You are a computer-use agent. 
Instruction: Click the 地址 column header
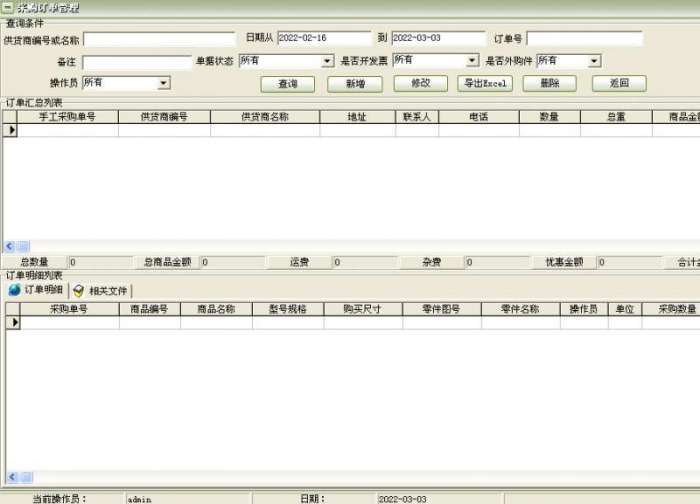(358, 117)
